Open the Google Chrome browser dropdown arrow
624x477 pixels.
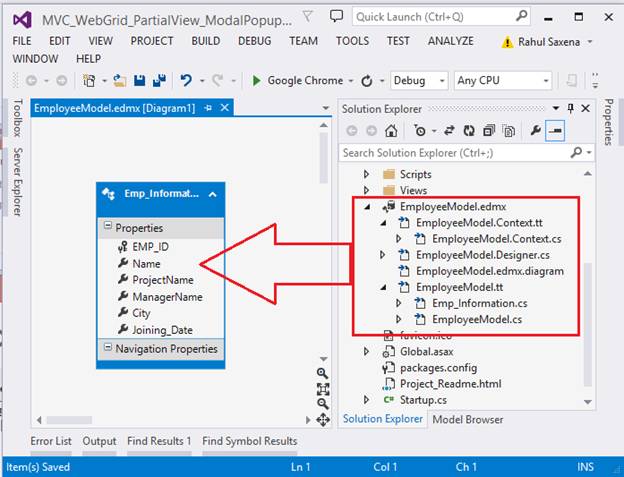pyautogui.click(x=351, y=81)
